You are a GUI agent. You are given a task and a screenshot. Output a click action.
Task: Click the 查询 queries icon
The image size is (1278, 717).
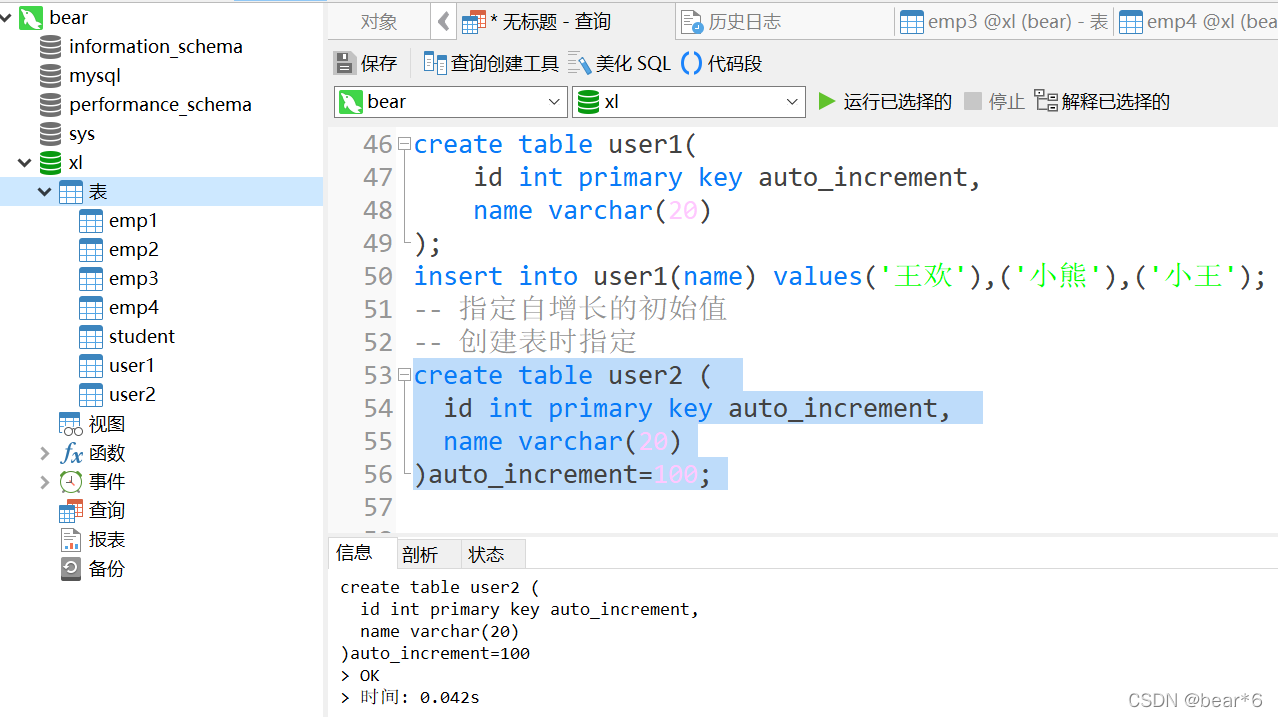71,511
